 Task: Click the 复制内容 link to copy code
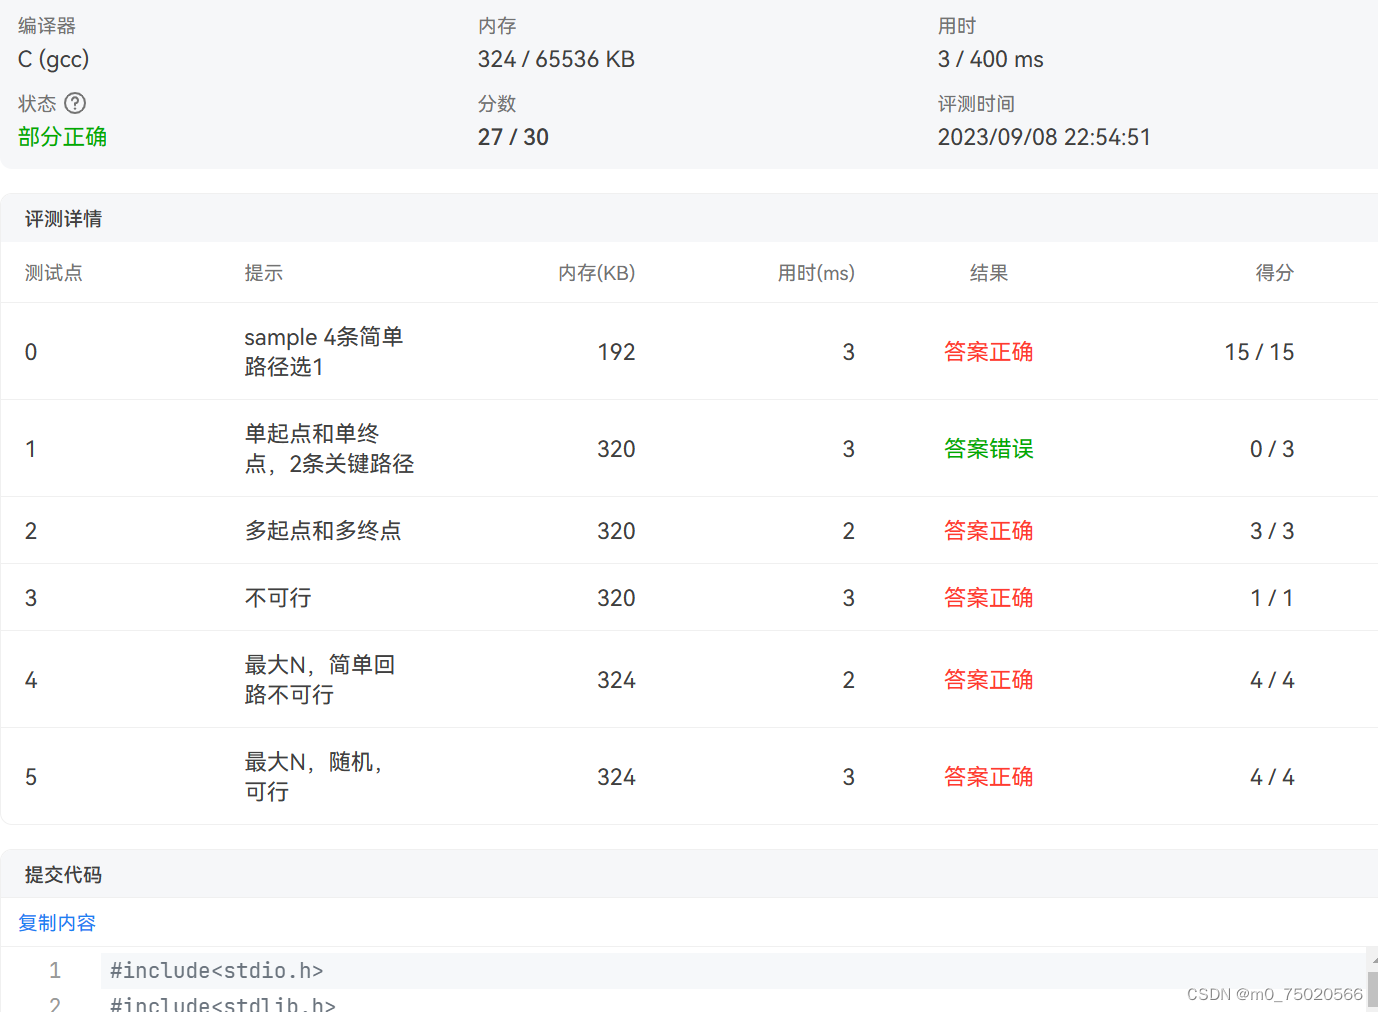click(56, 922)
